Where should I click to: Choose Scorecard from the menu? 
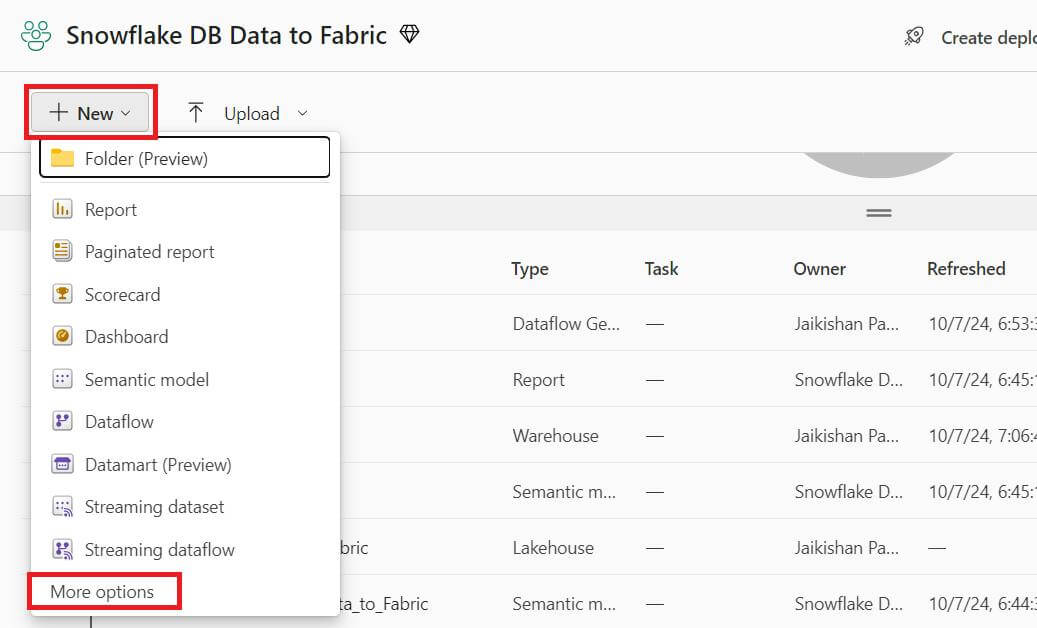[x=185, y=294]
